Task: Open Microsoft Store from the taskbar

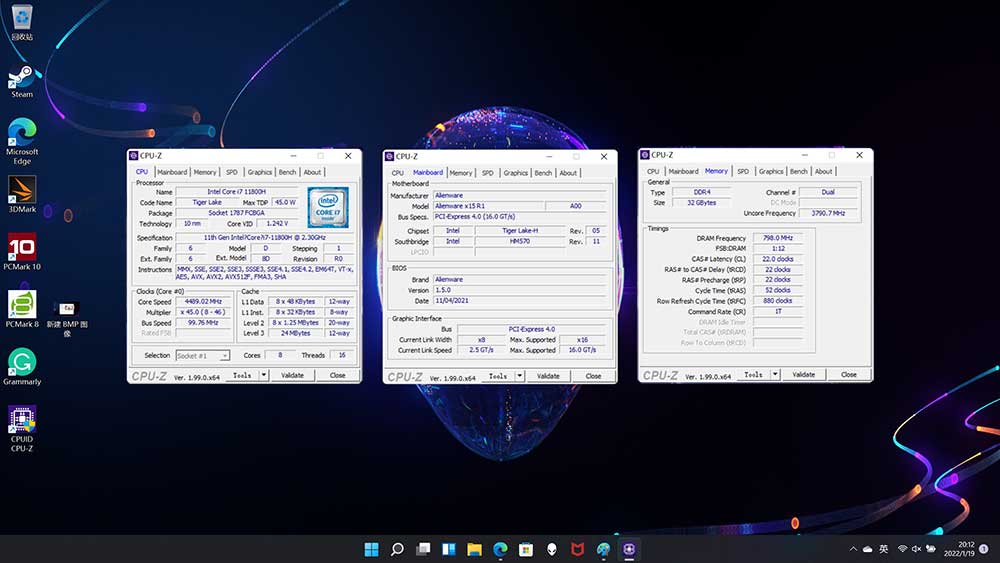Action: [526, 549]
